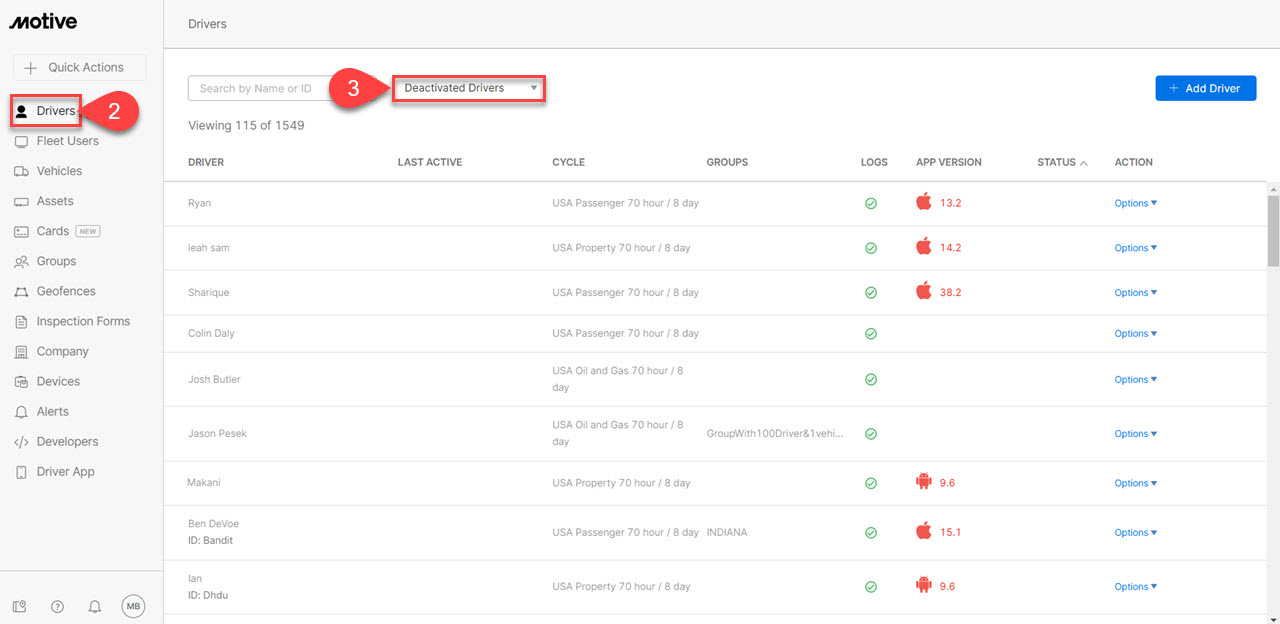1280x624 pixels.
Task: Open Inspection Forms
Action: (x=83, y=321)
